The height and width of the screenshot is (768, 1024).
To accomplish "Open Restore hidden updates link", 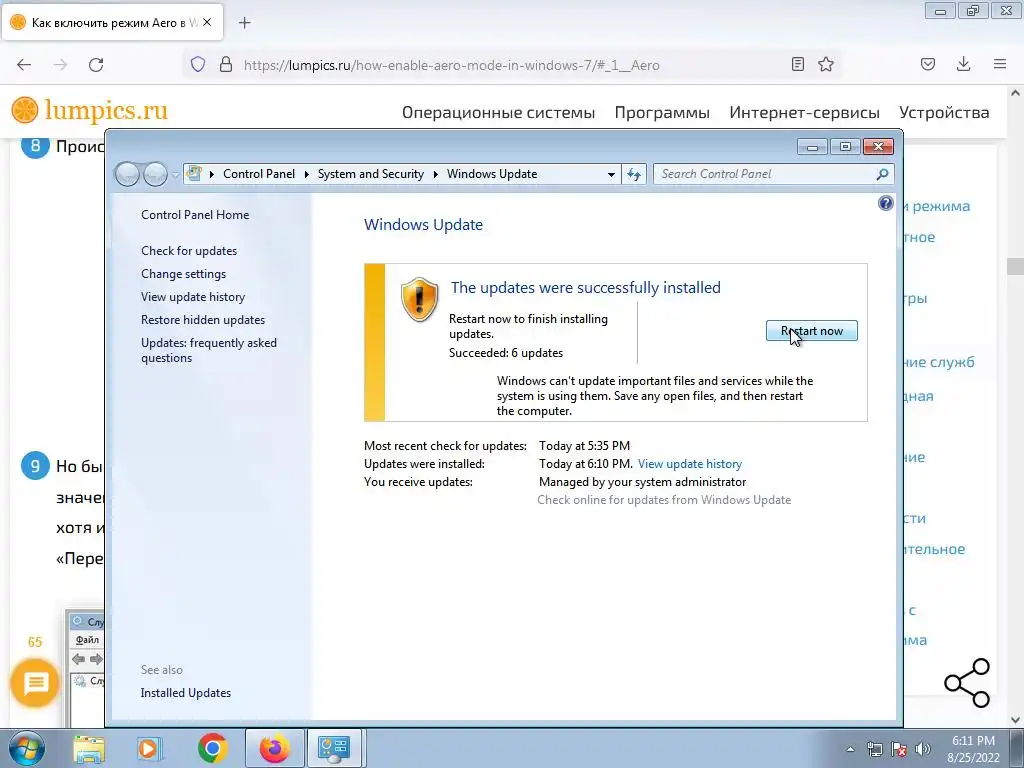I will tap(203, 319).
